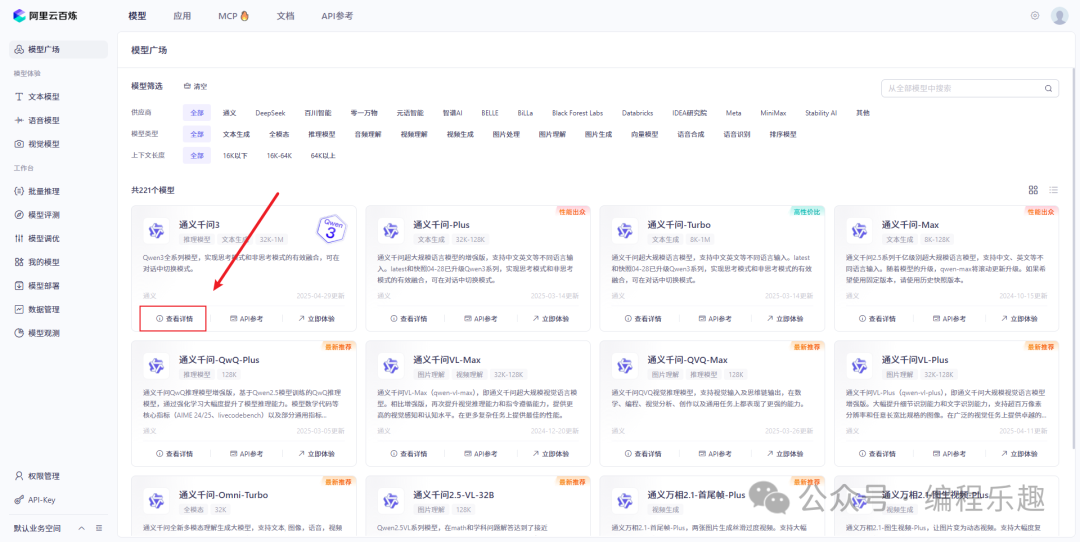
Task: Click the 通义千问-Max model logo icon
Action: [x=859, y=231]
